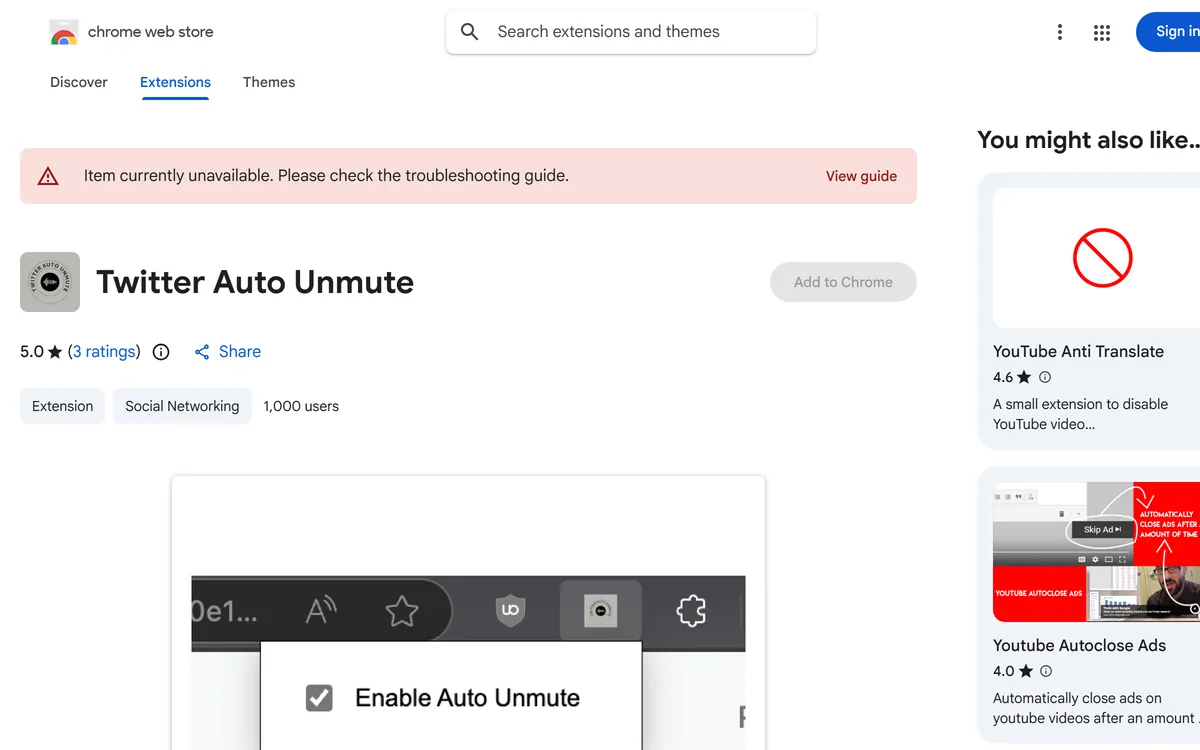Click the You might also like heading
The width and height of the screenshot is (1200, 750).
coord(1088,140)
